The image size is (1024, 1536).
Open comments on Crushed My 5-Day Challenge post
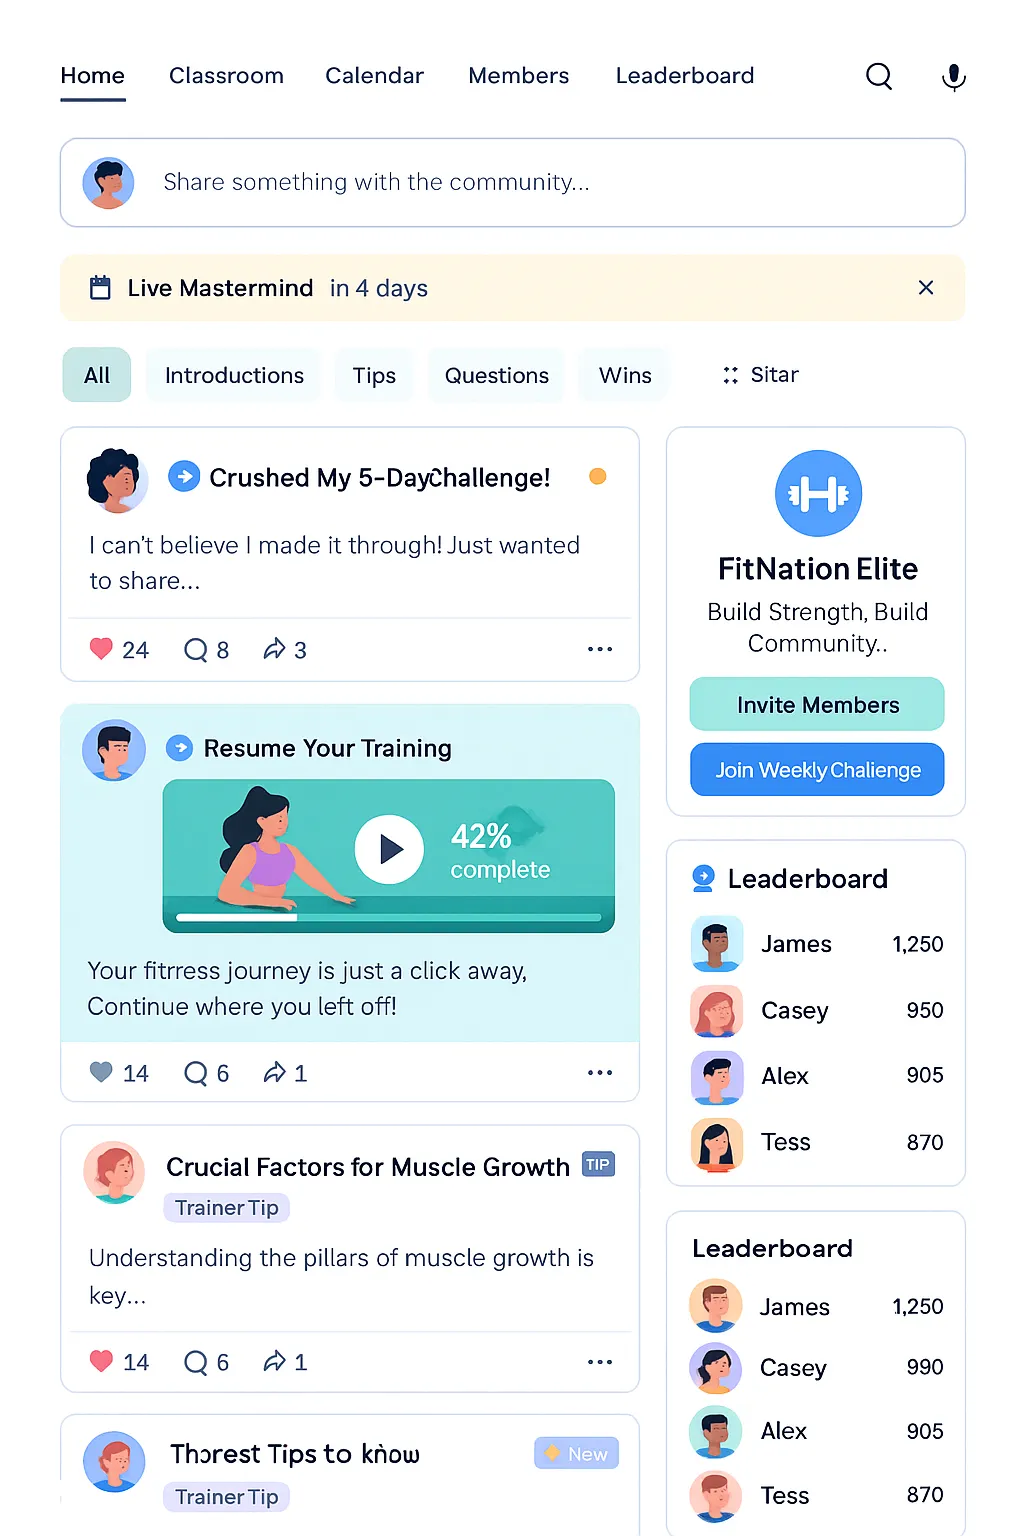pos(196,650)
